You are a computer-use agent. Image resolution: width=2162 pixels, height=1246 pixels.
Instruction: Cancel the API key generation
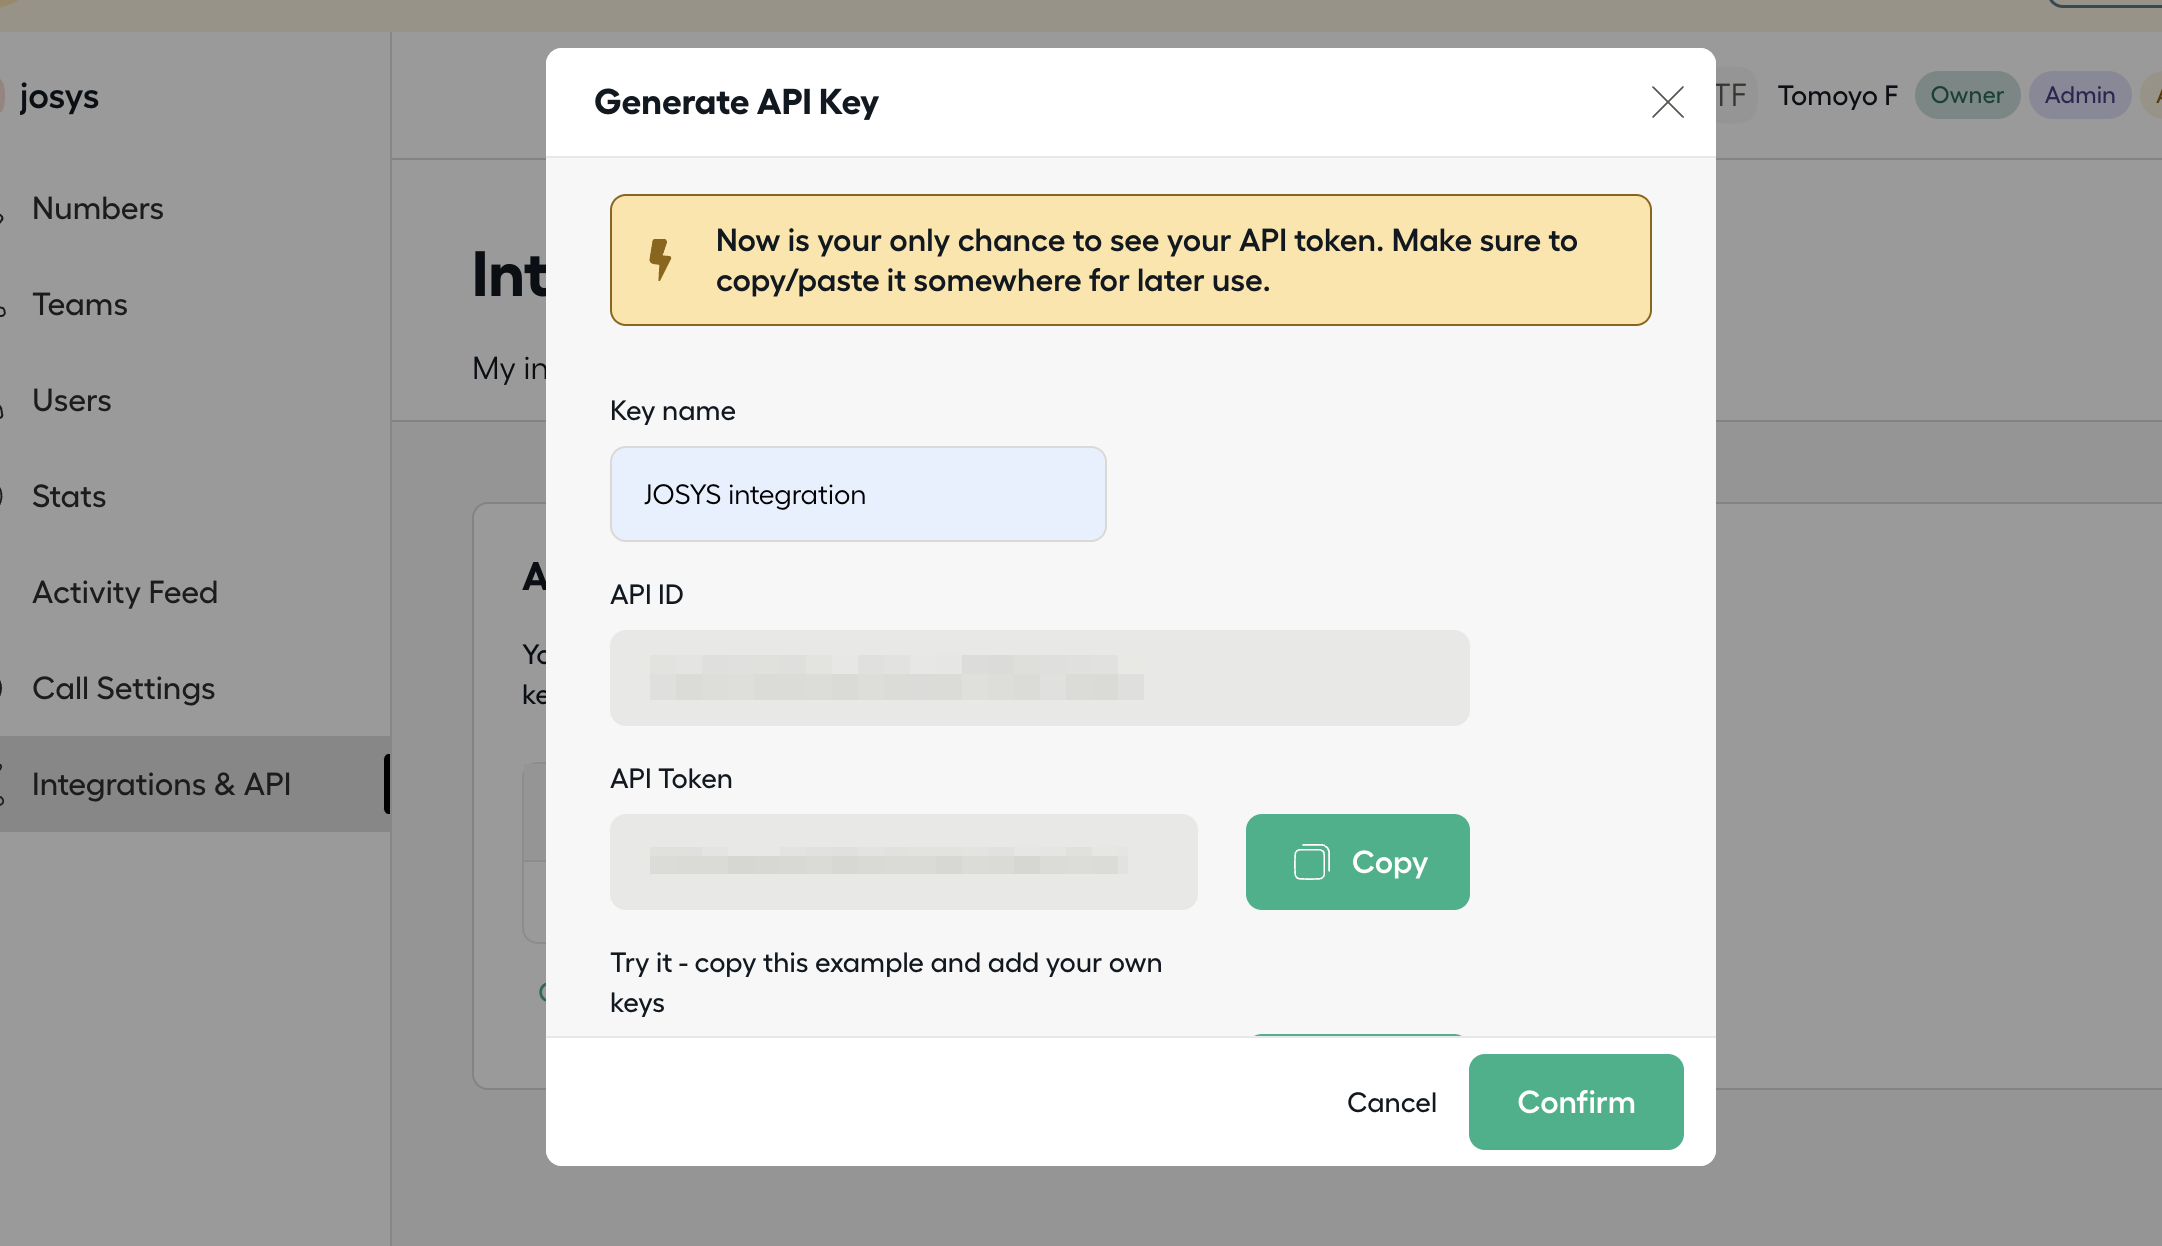(1391, 1102)
